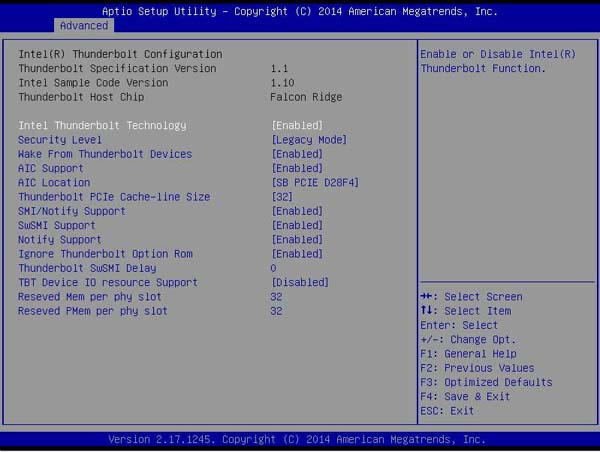
Task: Select the Notify Support option
Action: pyautogui.click(x=60, y=240)
